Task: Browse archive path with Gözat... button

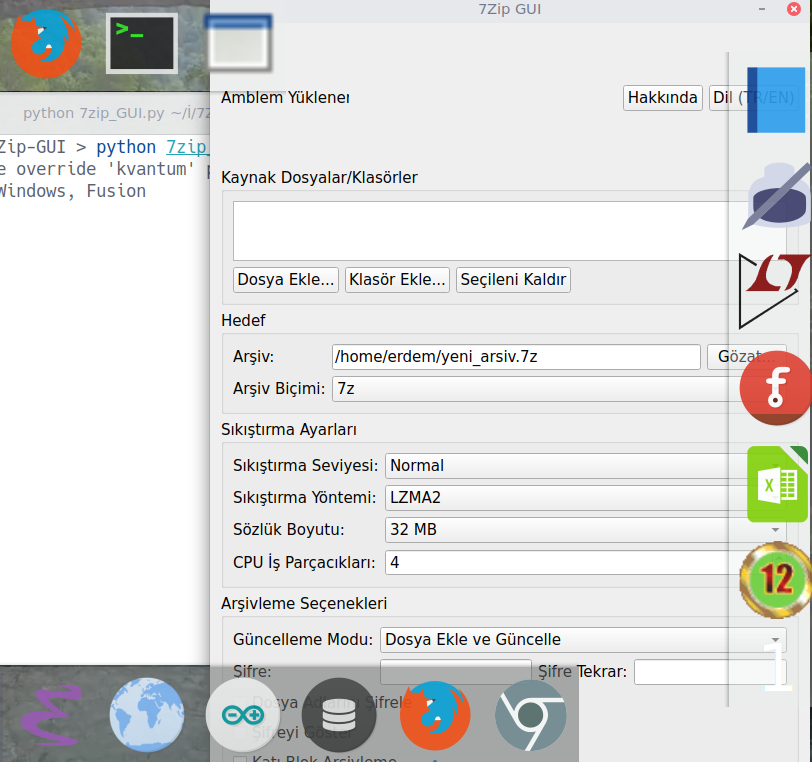Action: [x=747, y=356]
